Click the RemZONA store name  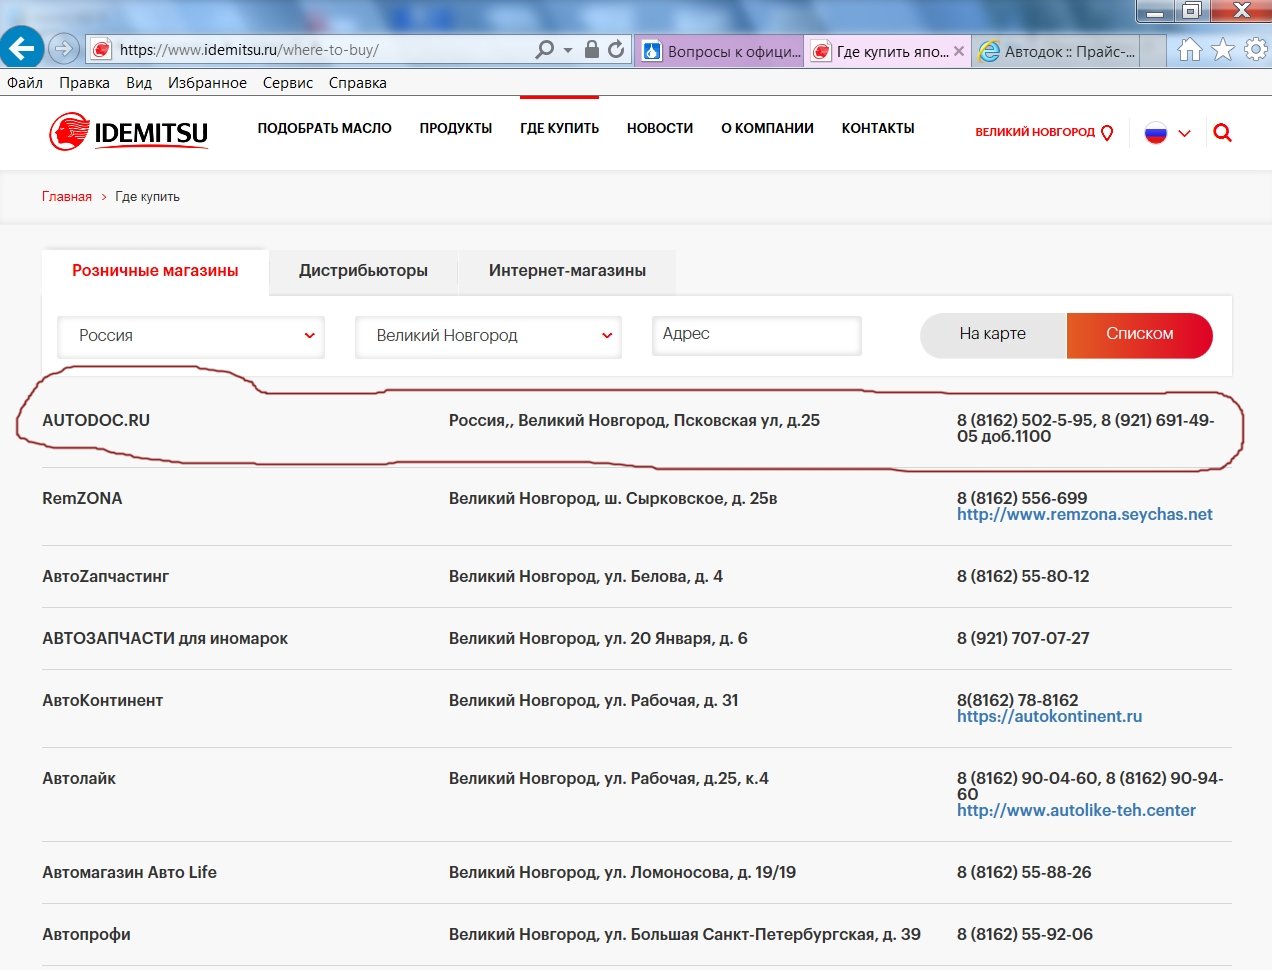pos(82,498)
